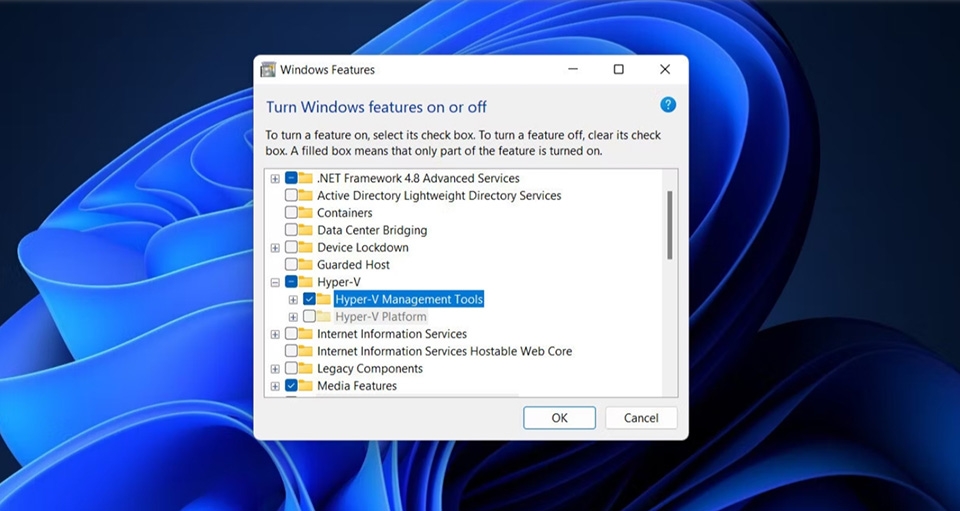Select the Guarded Host label

(353, 265)
